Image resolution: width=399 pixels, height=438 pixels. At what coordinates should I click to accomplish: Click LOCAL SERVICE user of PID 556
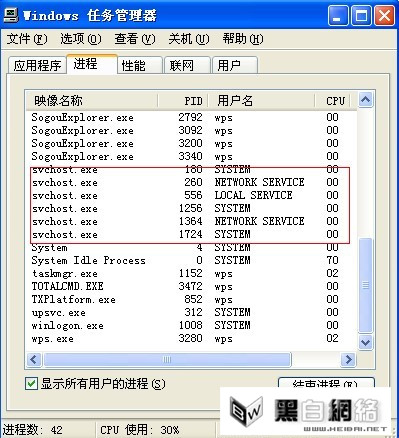[x=253, y=195]
